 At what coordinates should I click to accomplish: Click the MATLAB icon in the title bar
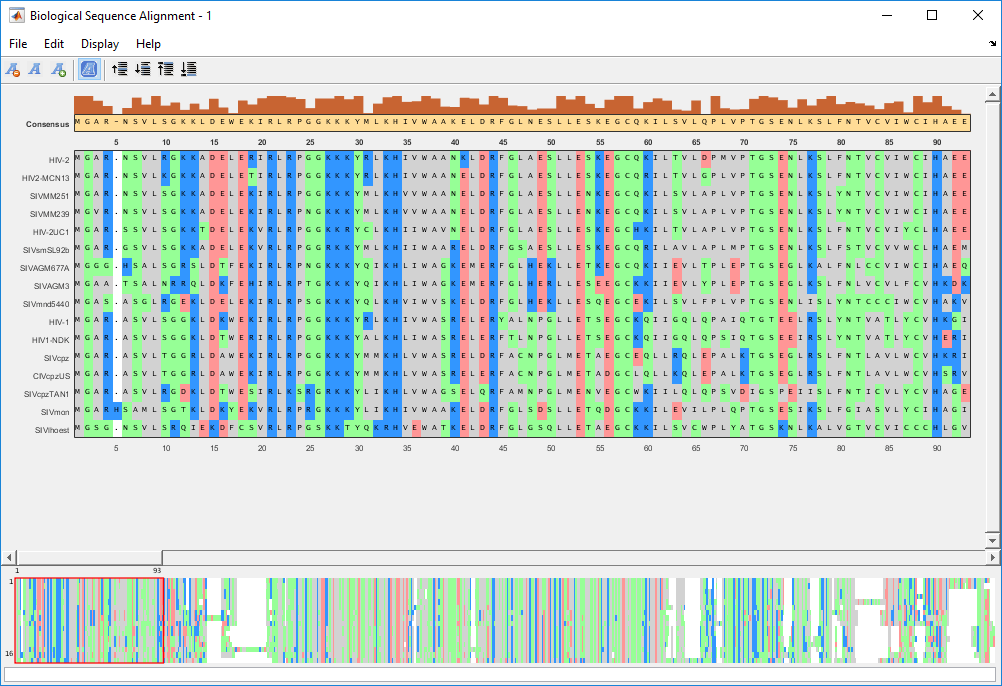click(17, 15)
